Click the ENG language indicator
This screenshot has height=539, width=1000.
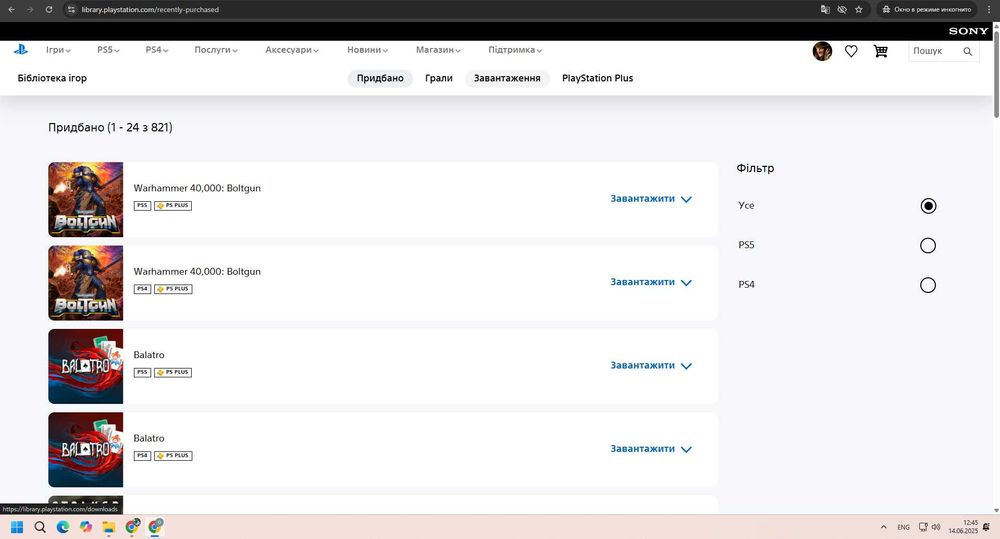pos(903,528)
